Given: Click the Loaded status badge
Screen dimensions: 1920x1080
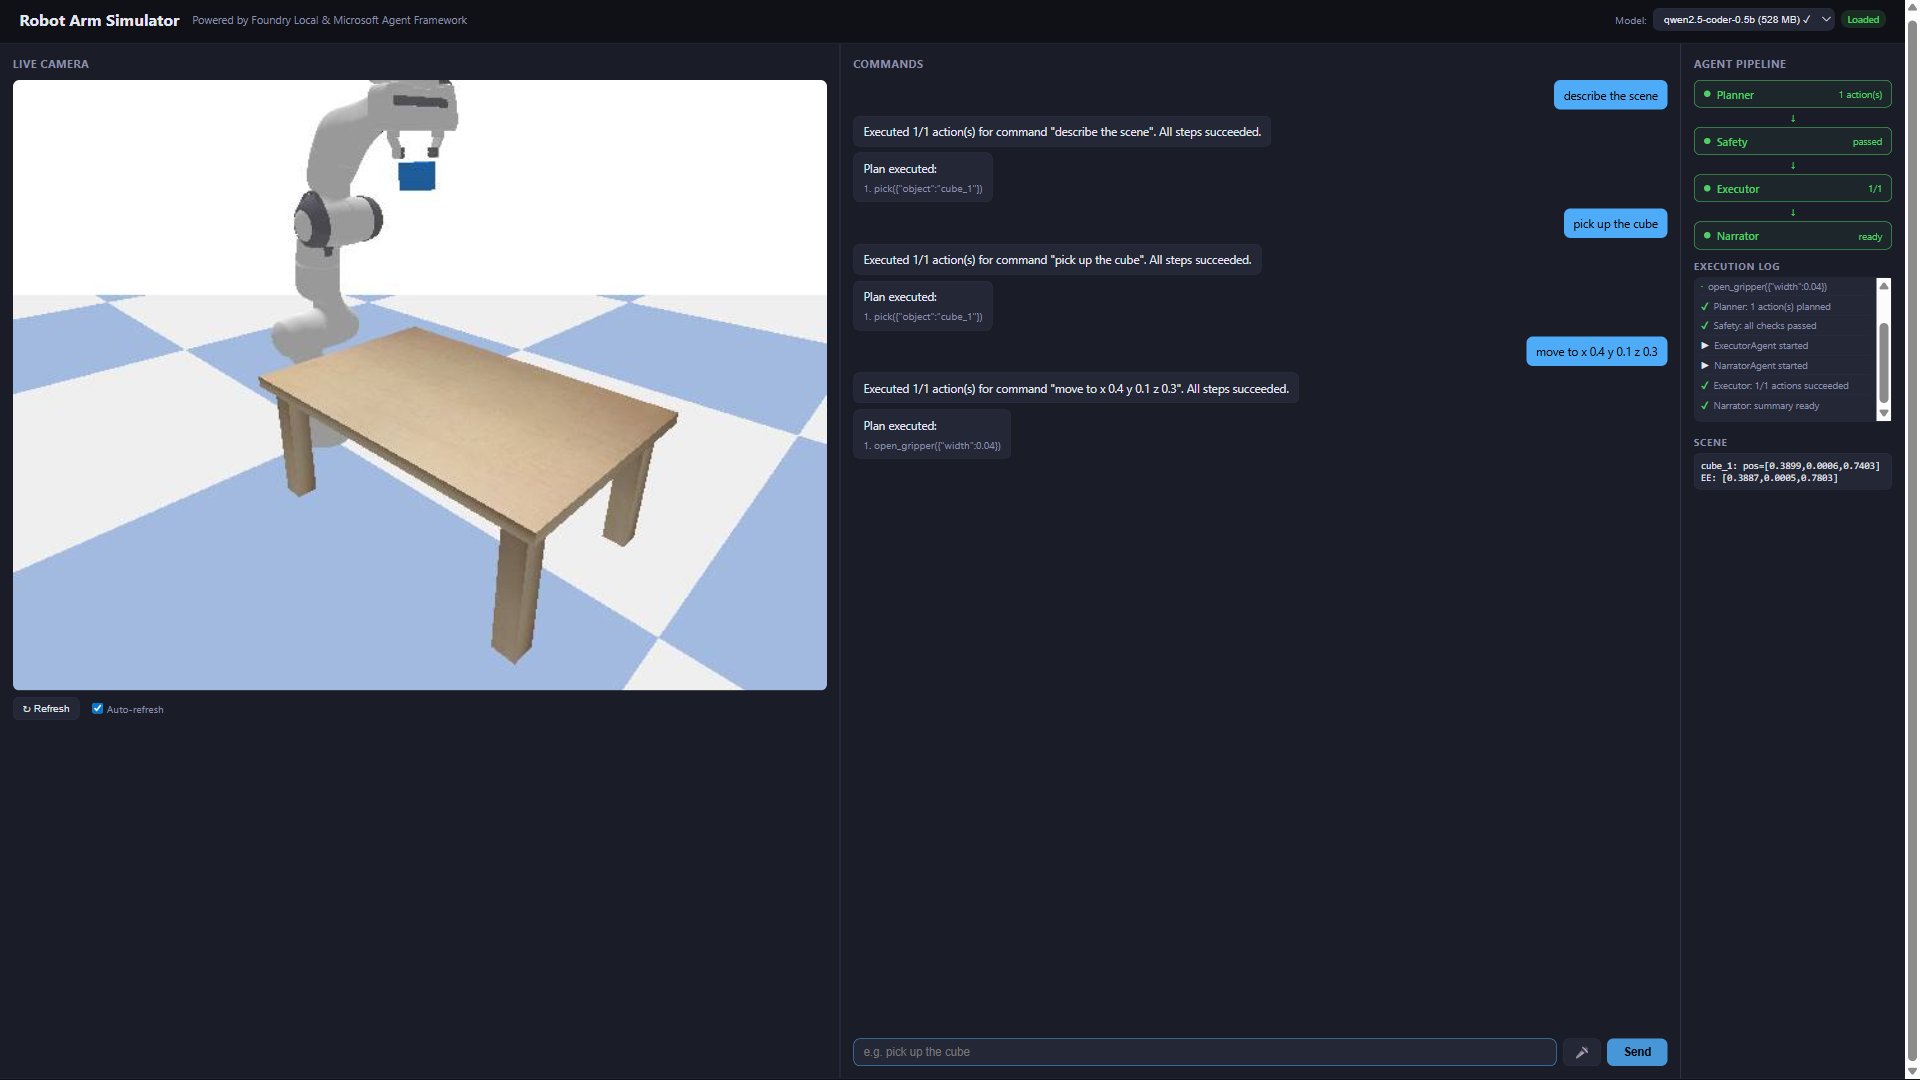Looking at the screenshot, I should point(1863,20).
